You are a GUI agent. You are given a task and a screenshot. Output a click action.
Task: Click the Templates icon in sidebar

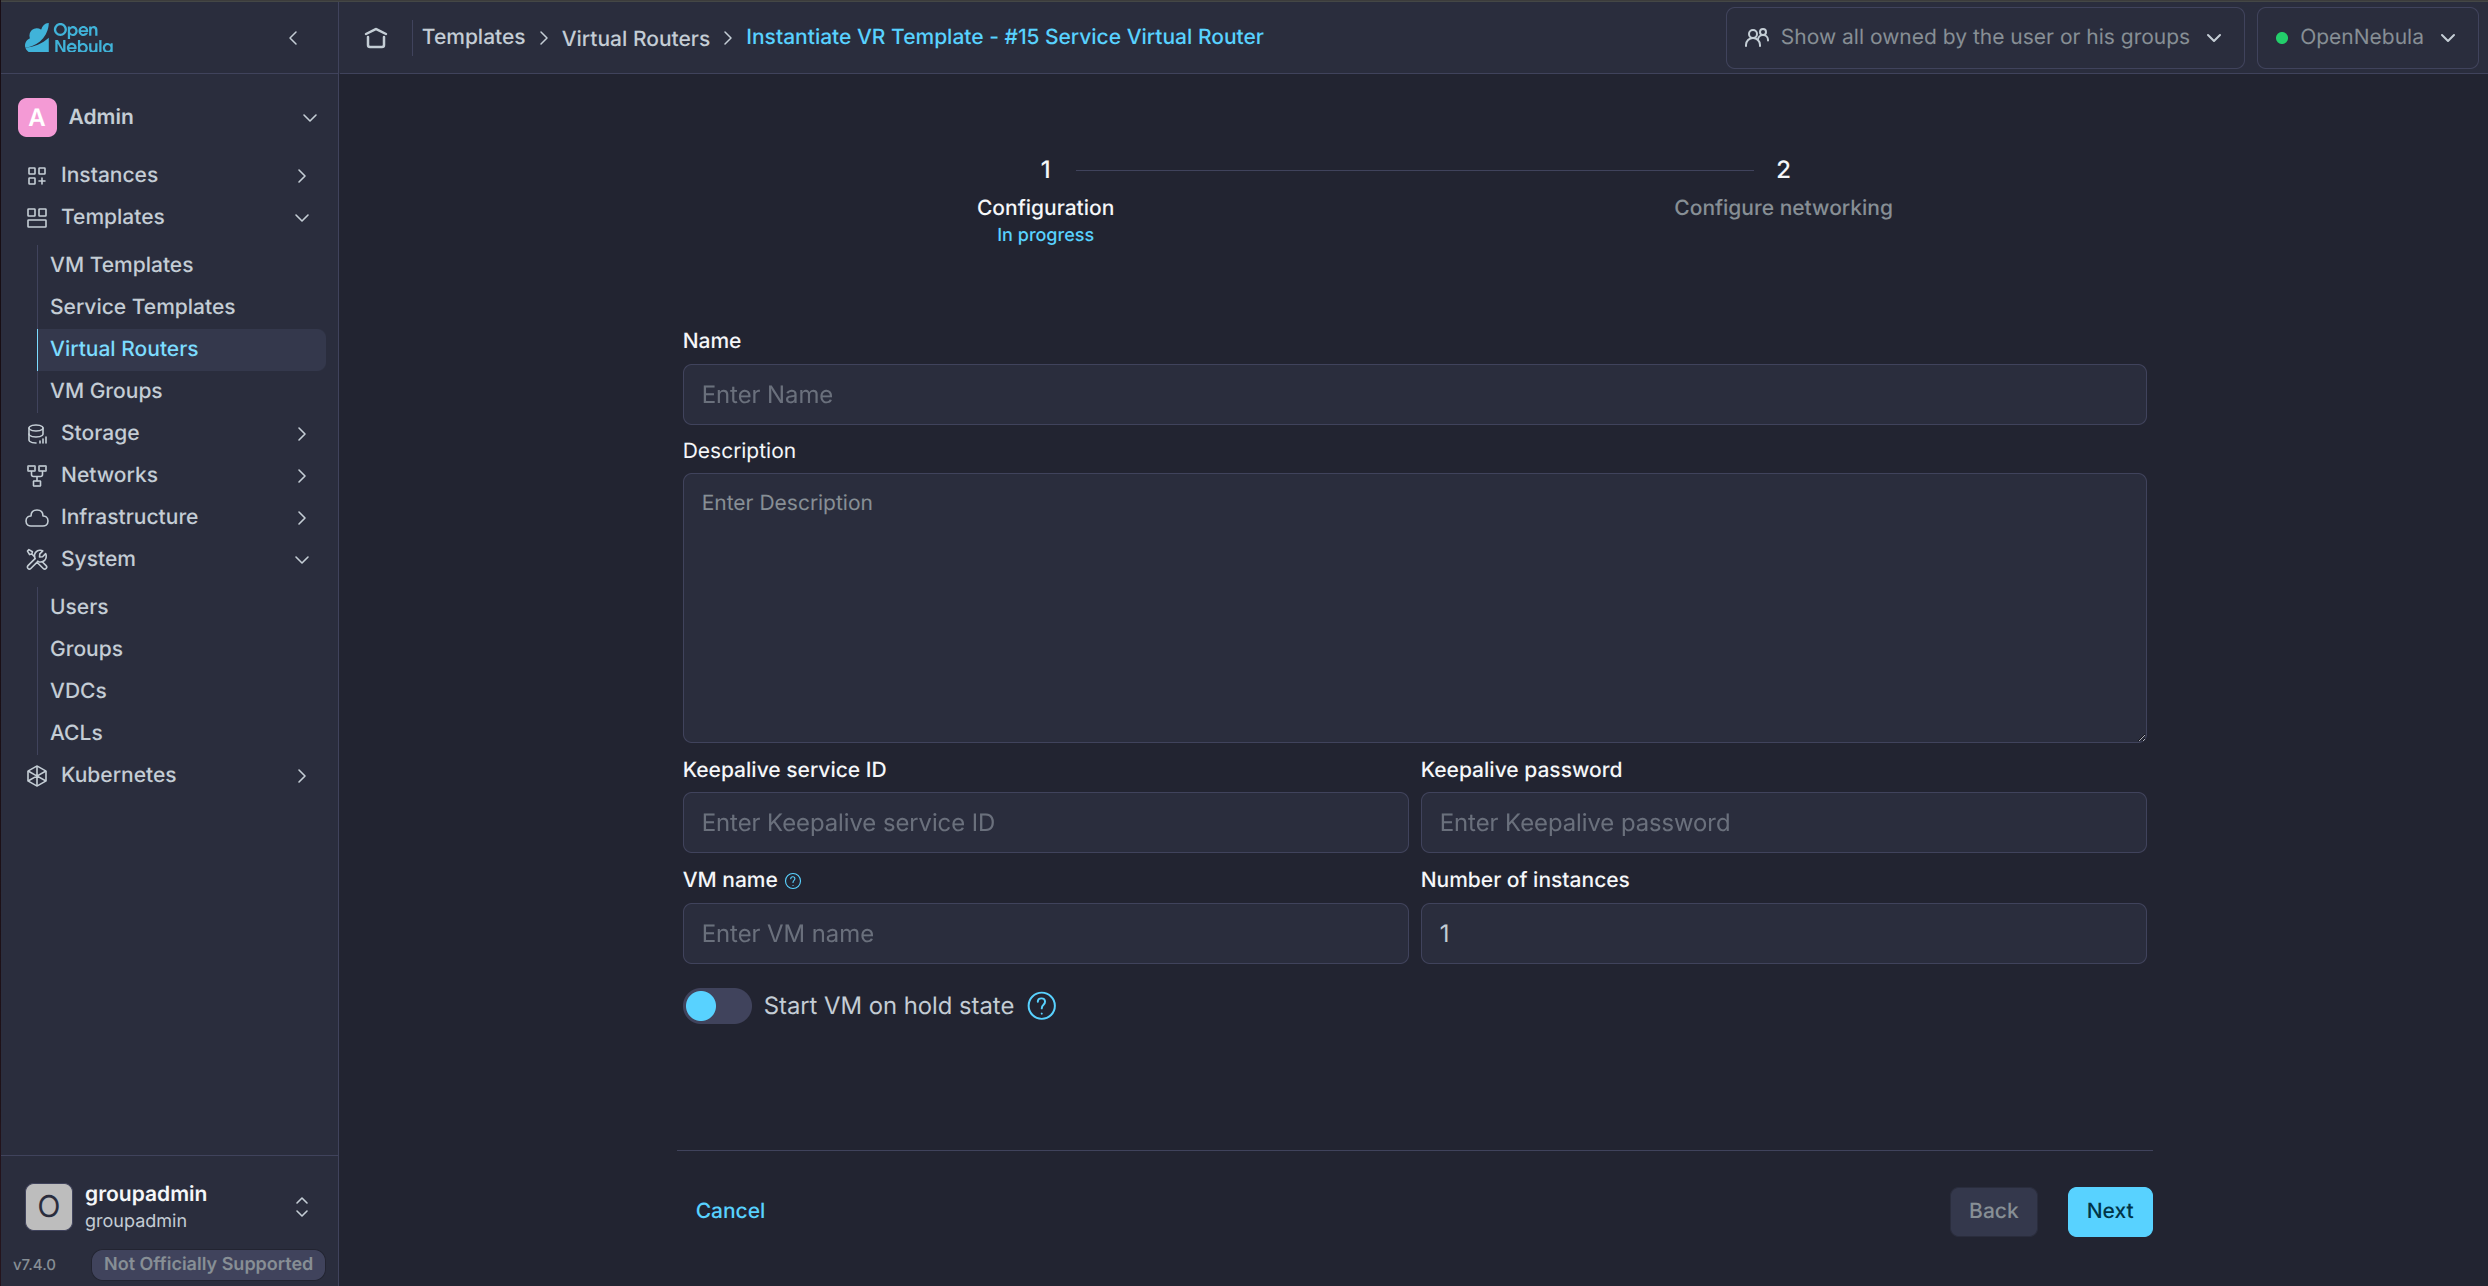(x=37, y=218)
